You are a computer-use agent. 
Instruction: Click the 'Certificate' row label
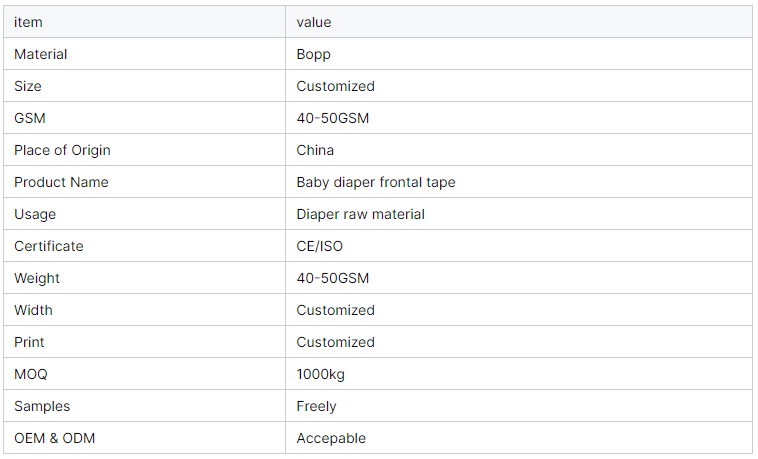click(x=49, y=246)
